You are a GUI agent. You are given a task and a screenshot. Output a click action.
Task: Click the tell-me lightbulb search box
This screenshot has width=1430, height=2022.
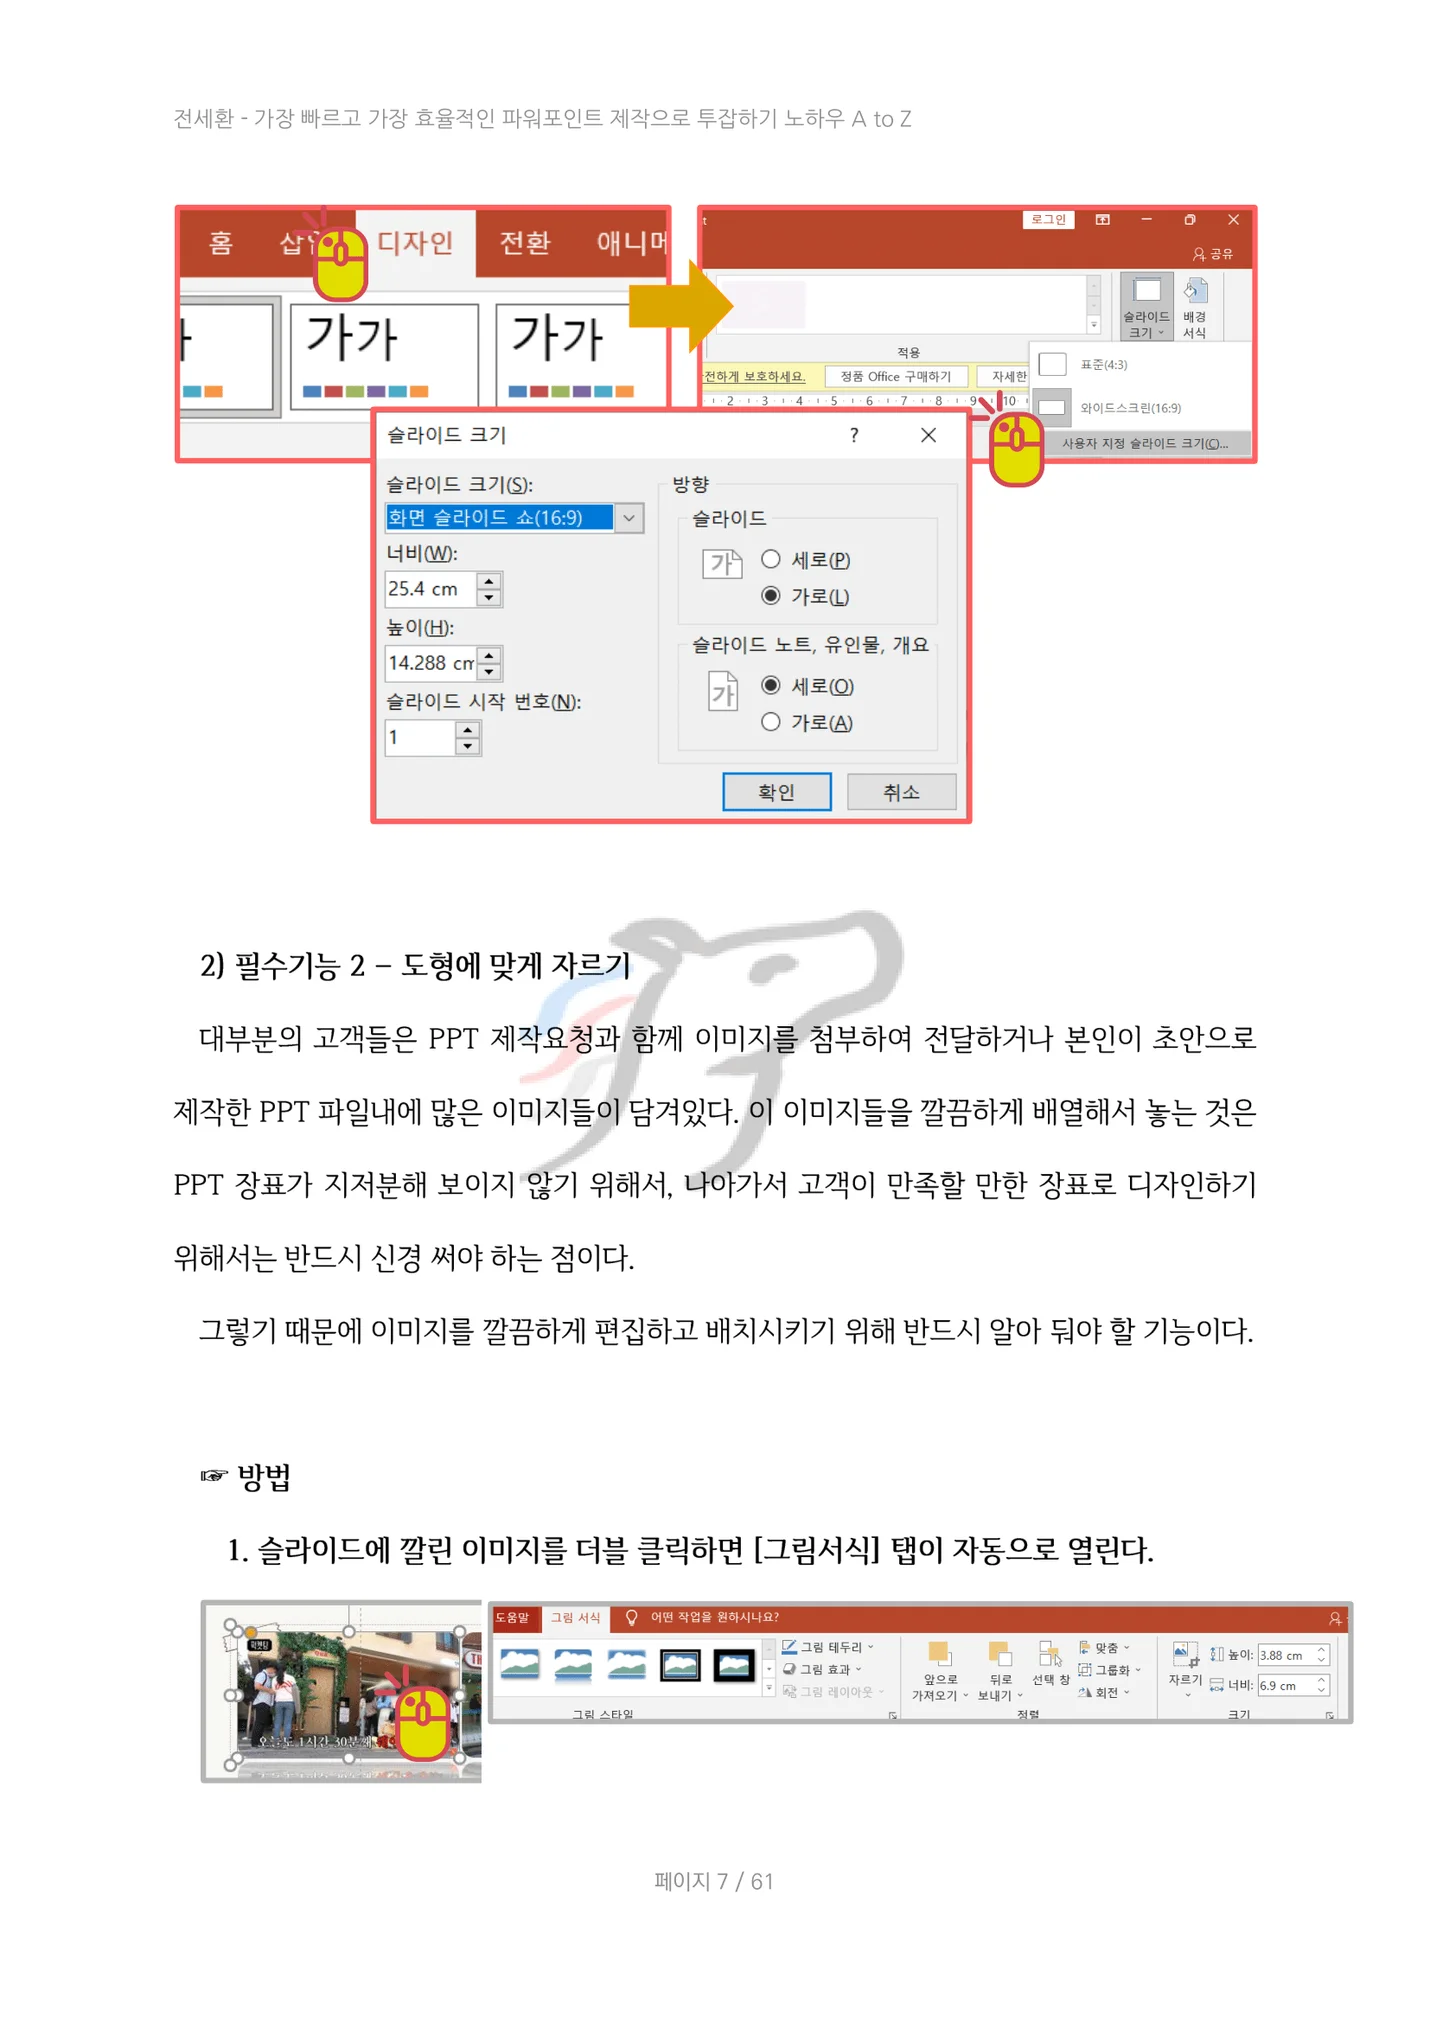(702, 1617)
